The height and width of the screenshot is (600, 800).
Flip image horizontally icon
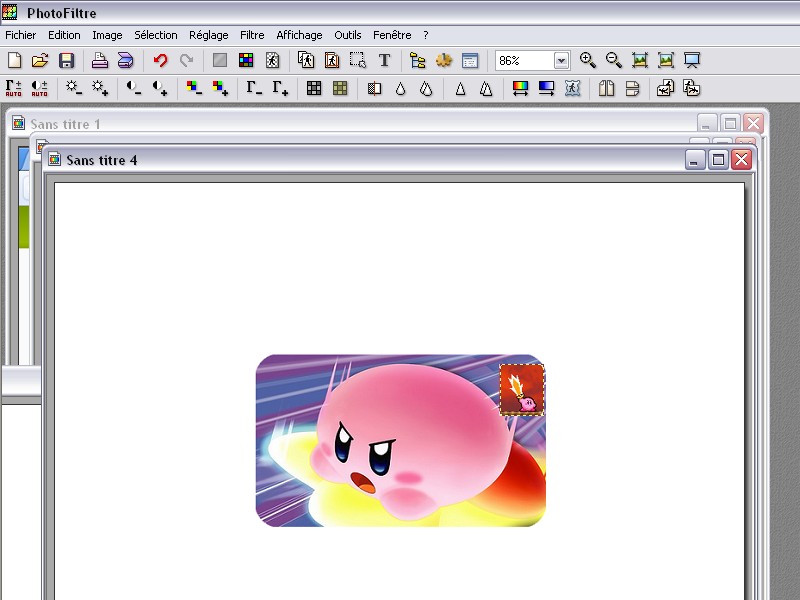point(606,88)
